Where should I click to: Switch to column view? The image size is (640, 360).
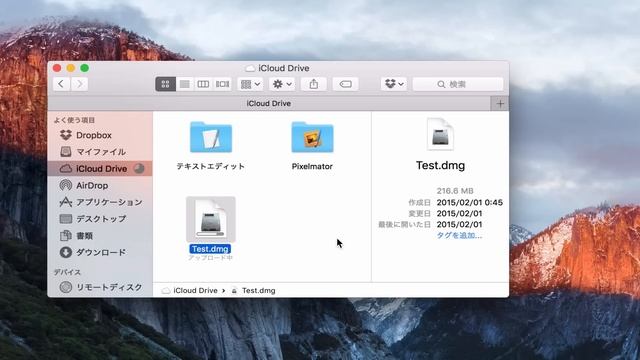(203, 84)
